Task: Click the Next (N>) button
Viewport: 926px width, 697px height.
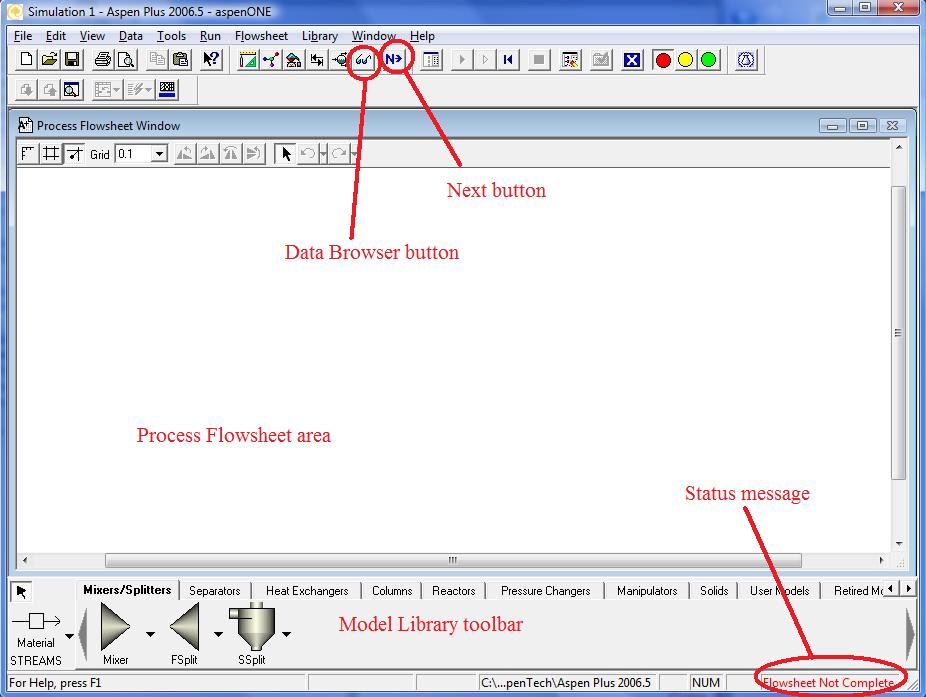Action: point(395,60)
